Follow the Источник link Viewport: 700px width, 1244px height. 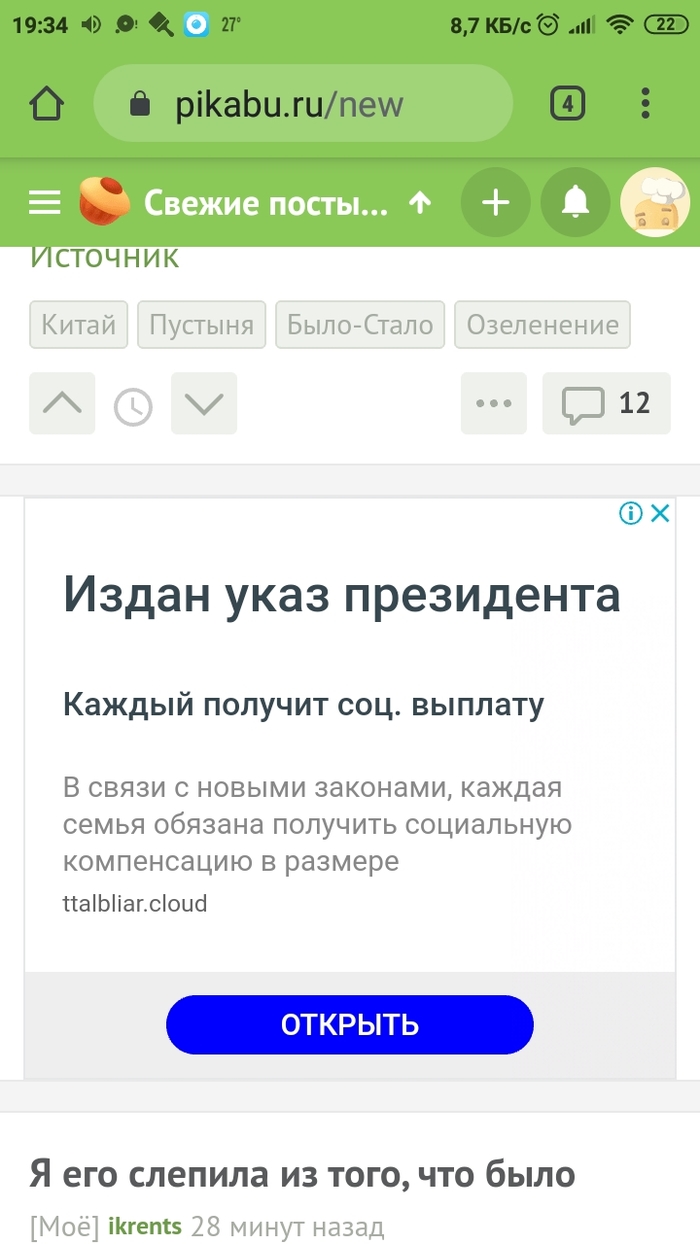pos(104,258)
